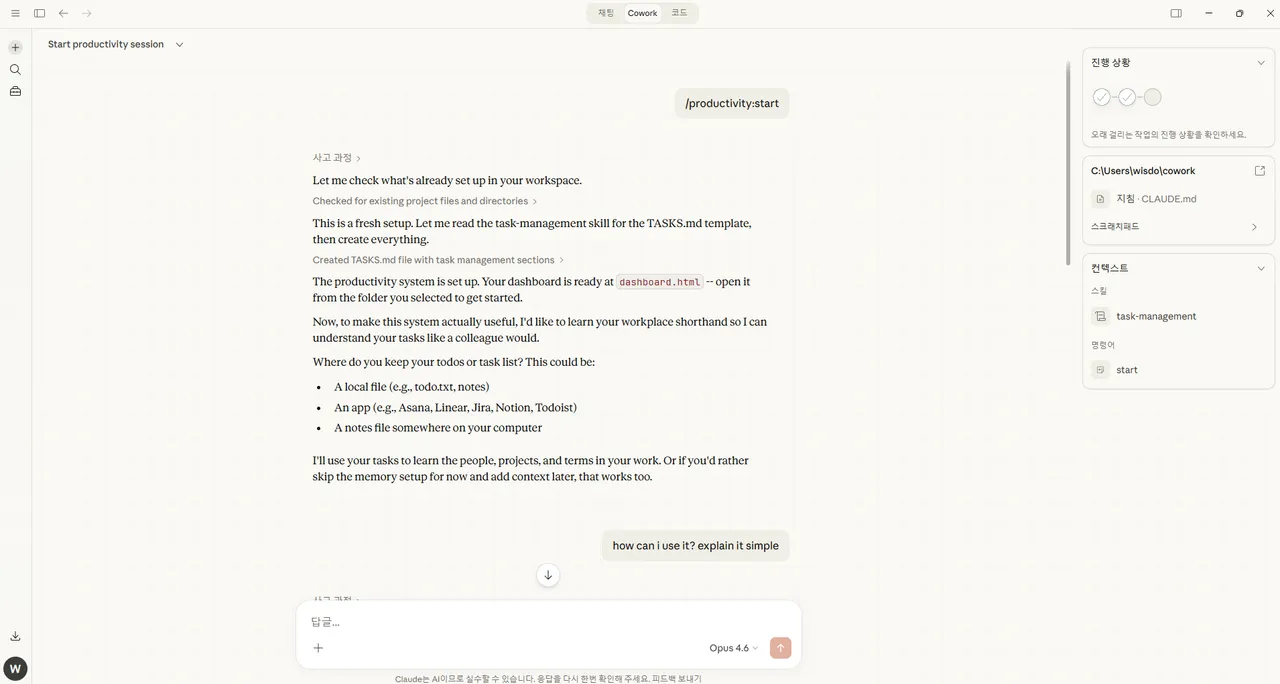The width and height of the screenshot is (1280, 684).
Task: Start a new task with plus icon in left sidebar
Action: 15,47
